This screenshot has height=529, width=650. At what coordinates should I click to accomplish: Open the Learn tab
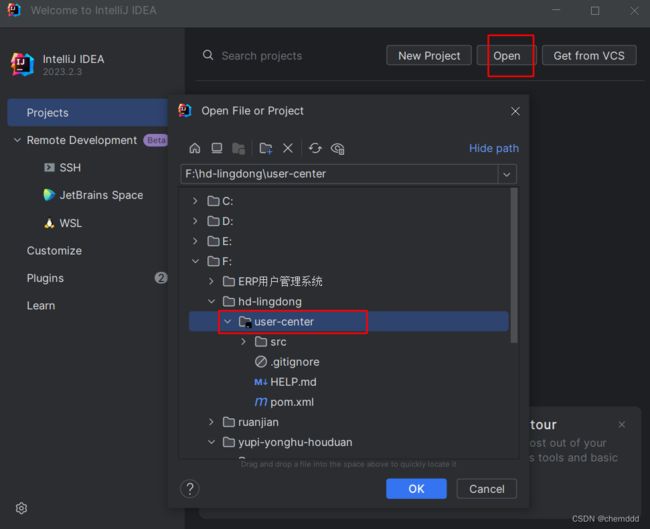tap(41, 306)
